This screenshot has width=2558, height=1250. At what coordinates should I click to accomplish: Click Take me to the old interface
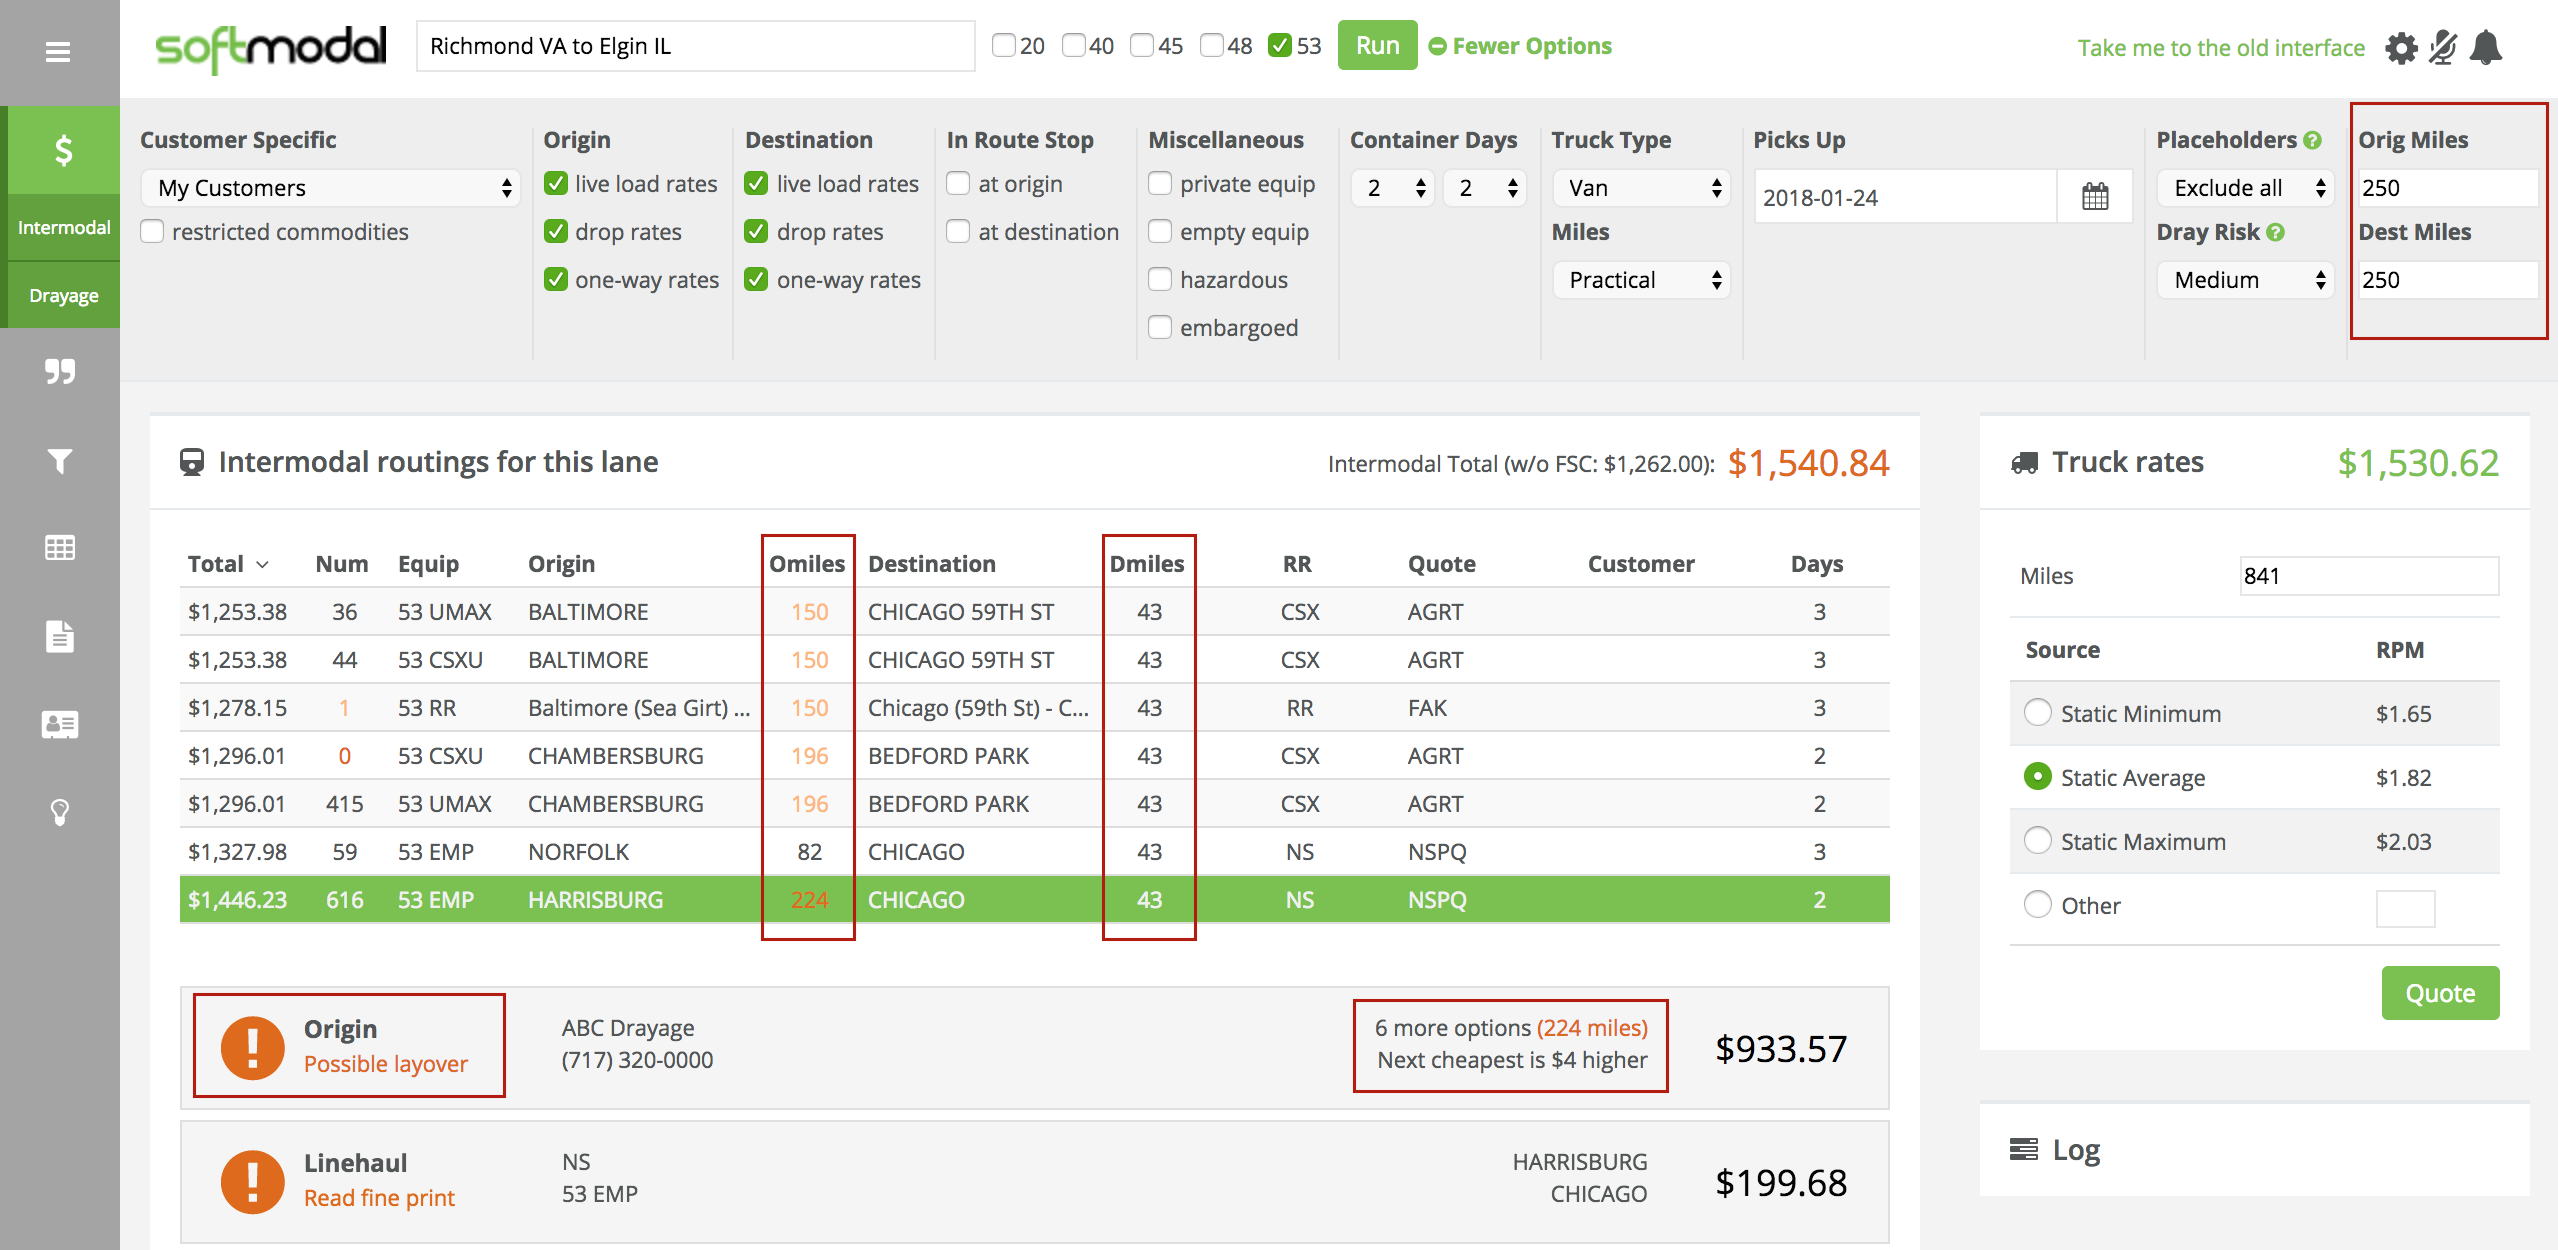click(x=2220, y=48)
